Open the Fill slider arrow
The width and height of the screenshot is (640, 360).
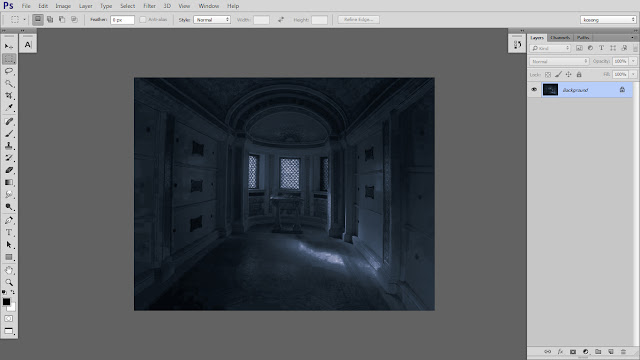633,75
